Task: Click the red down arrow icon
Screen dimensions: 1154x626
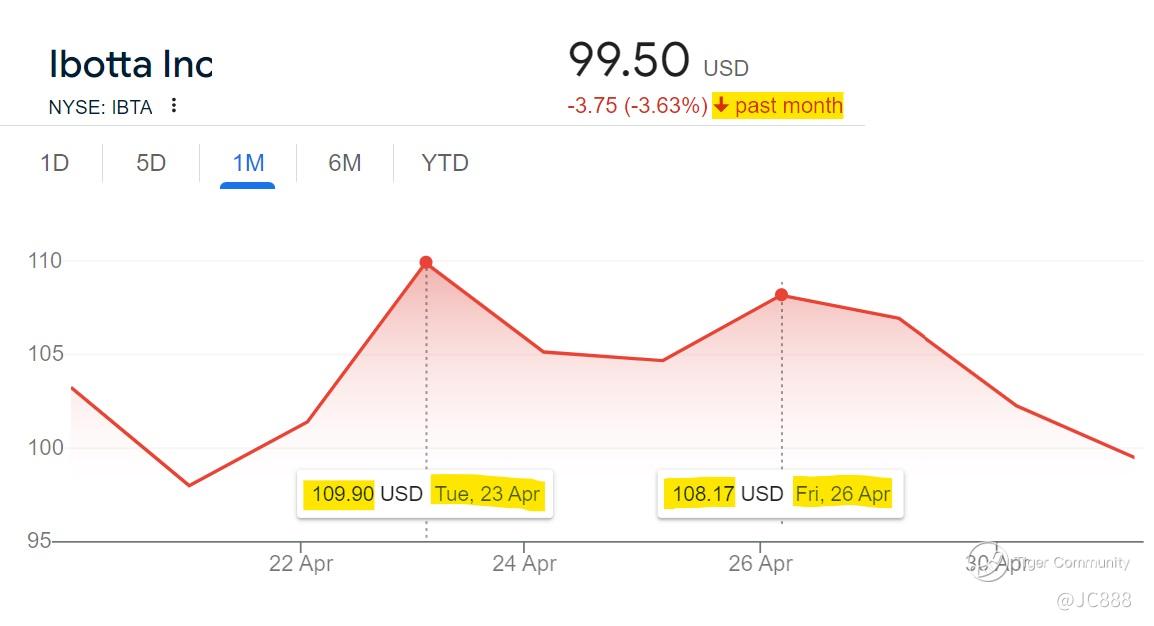Action: pyautogui.click(x=721, y=105)
